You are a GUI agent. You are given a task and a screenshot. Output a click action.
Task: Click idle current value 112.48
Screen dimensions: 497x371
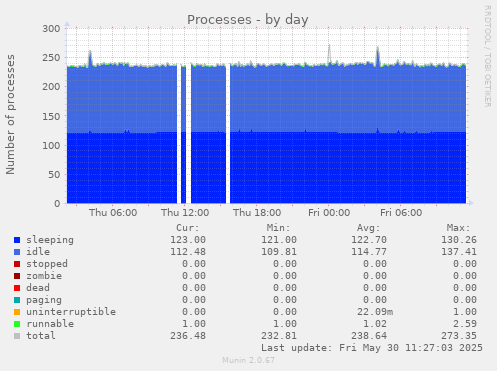[x=188, y=252]
